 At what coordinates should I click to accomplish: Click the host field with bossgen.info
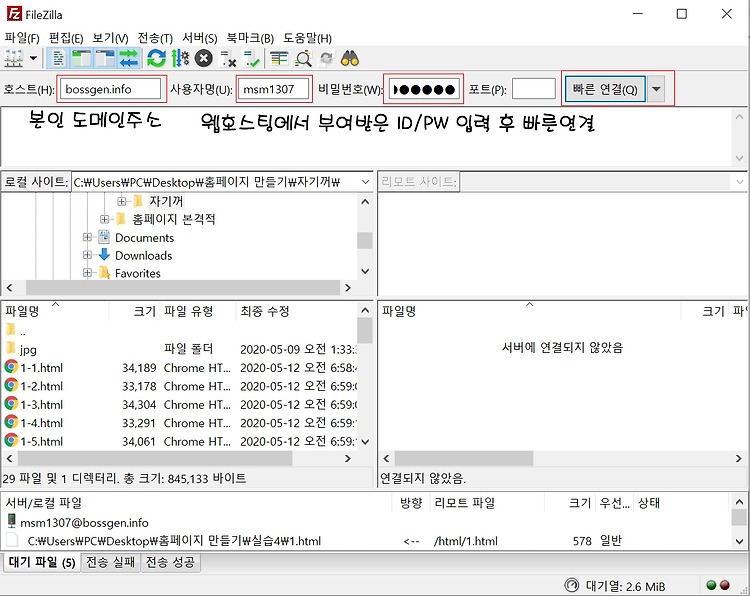[110, 89]
